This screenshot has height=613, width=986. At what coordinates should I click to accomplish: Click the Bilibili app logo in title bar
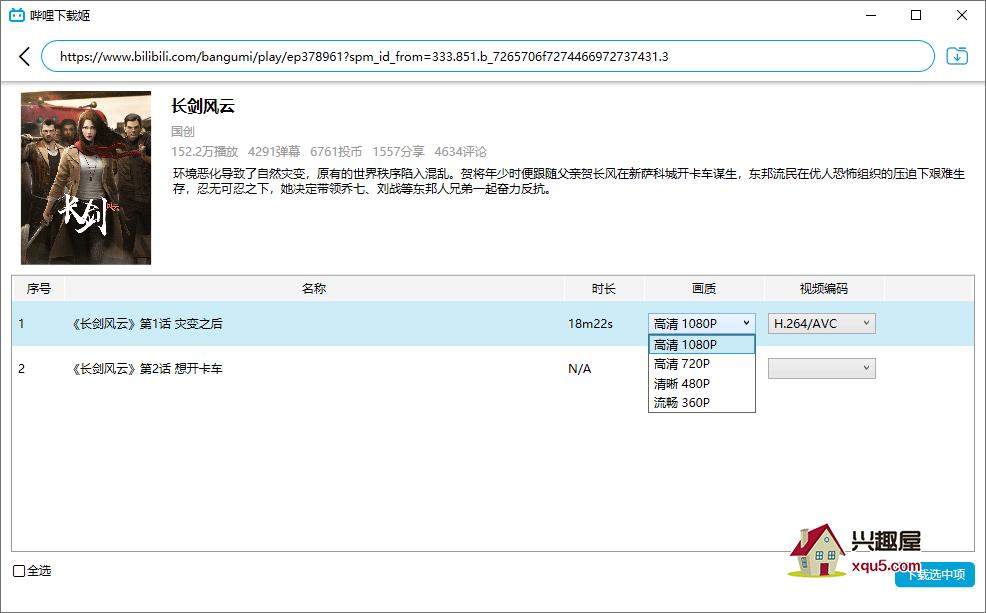point(17,15)
